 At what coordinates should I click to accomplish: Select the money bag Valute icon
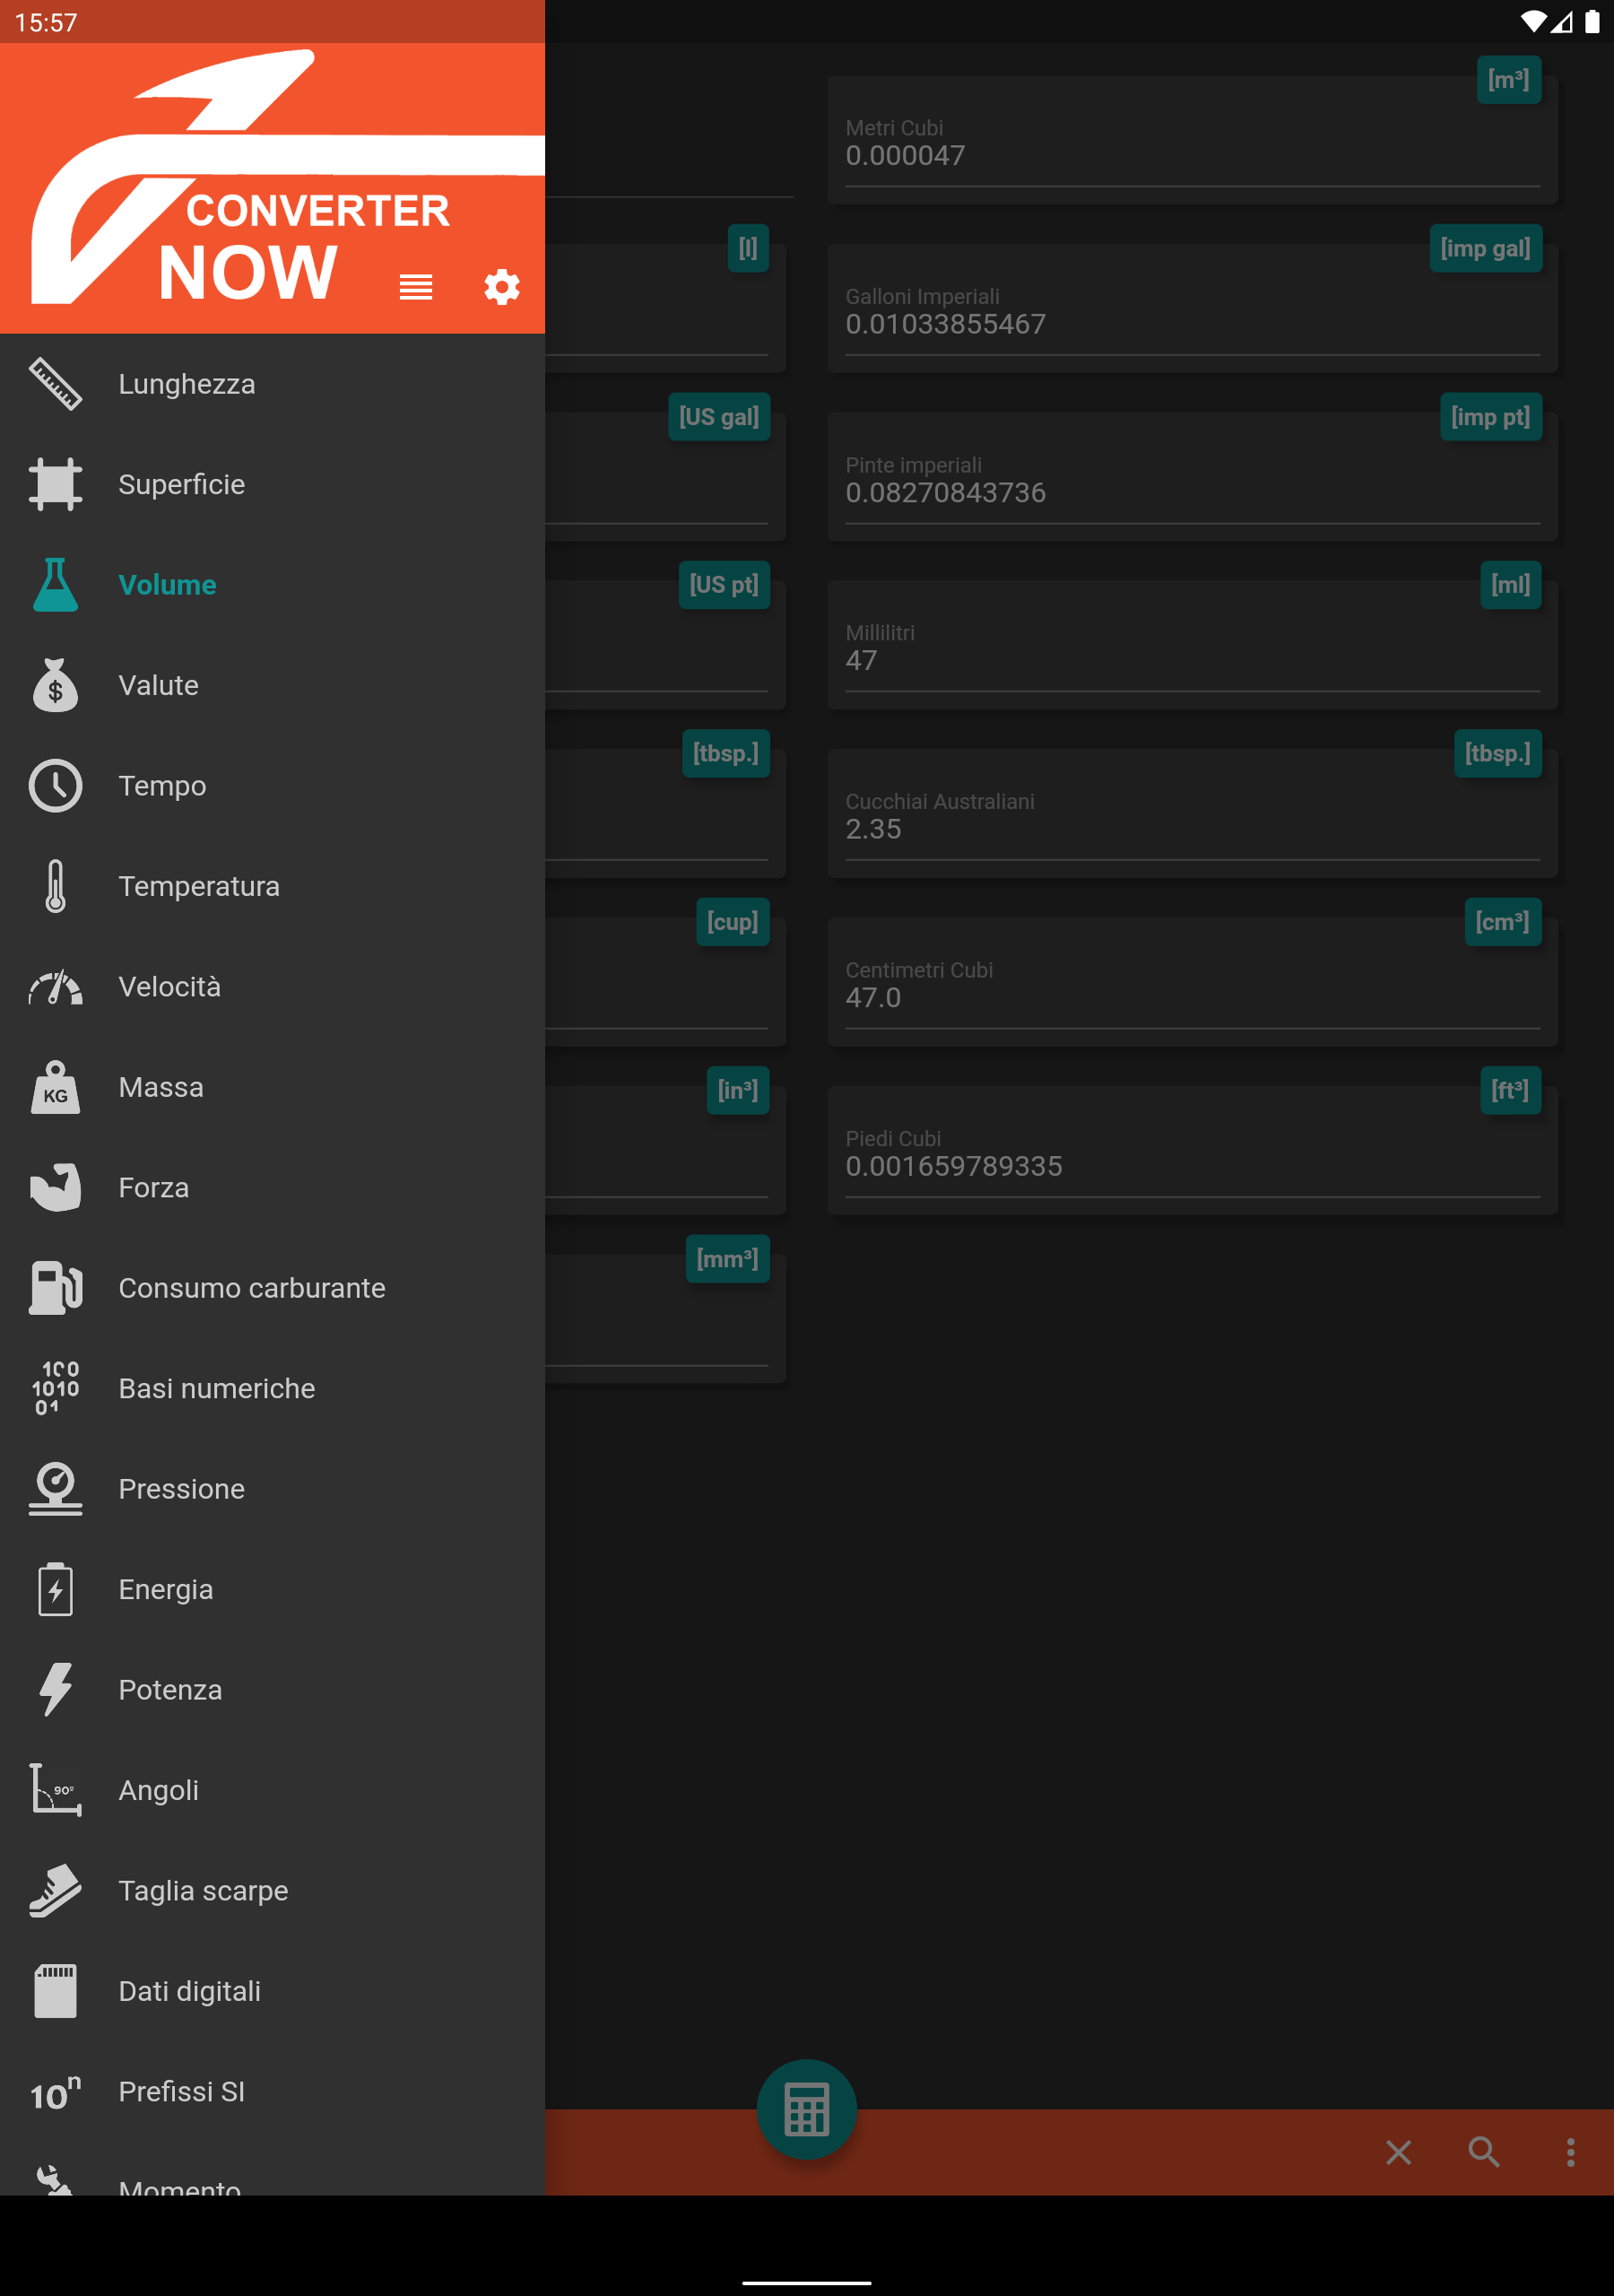click(x=55, y=685)
